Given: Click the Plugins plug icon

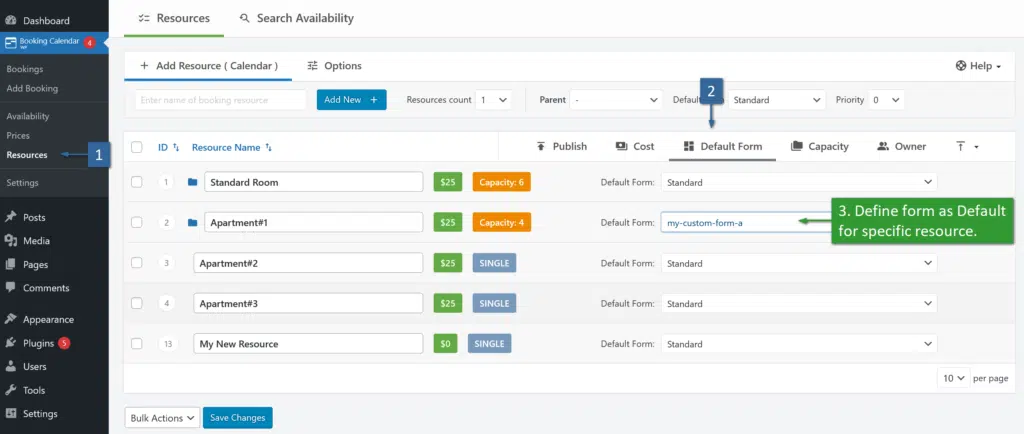Looking at the screenshot, I should click(x=10, y=343).
